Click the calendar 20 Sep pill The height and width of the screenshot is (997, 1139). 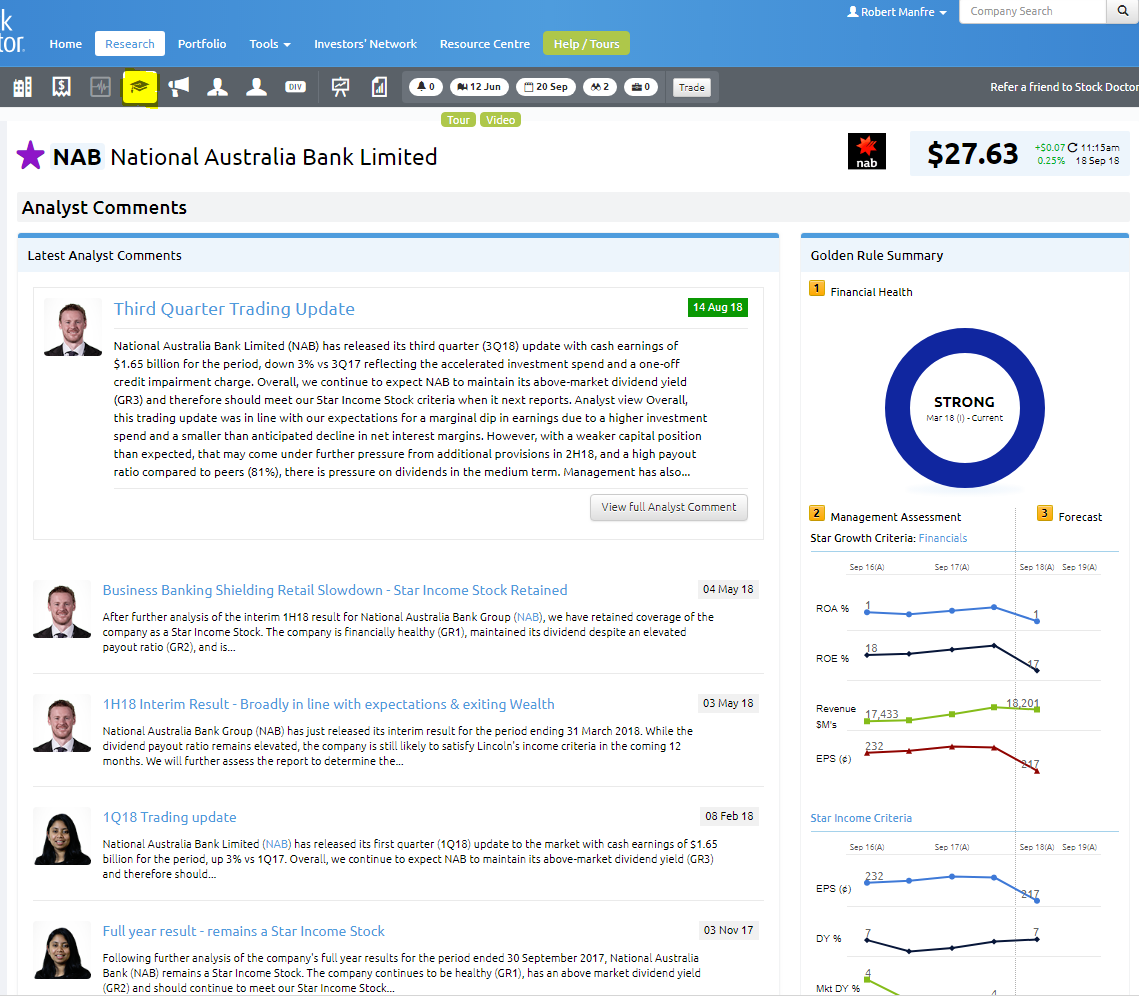tap(546, 87)
